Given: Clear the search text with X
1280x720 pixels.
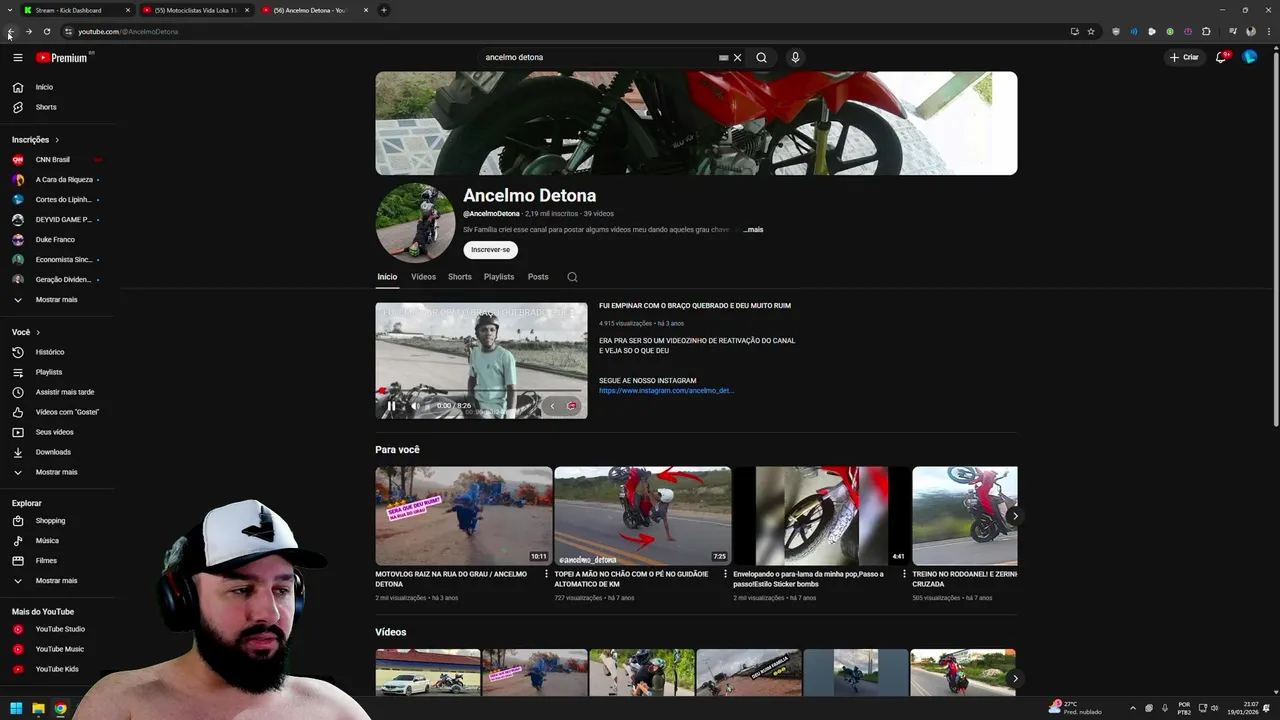Looking at the screenshot, I should click(x=738, y=57).
